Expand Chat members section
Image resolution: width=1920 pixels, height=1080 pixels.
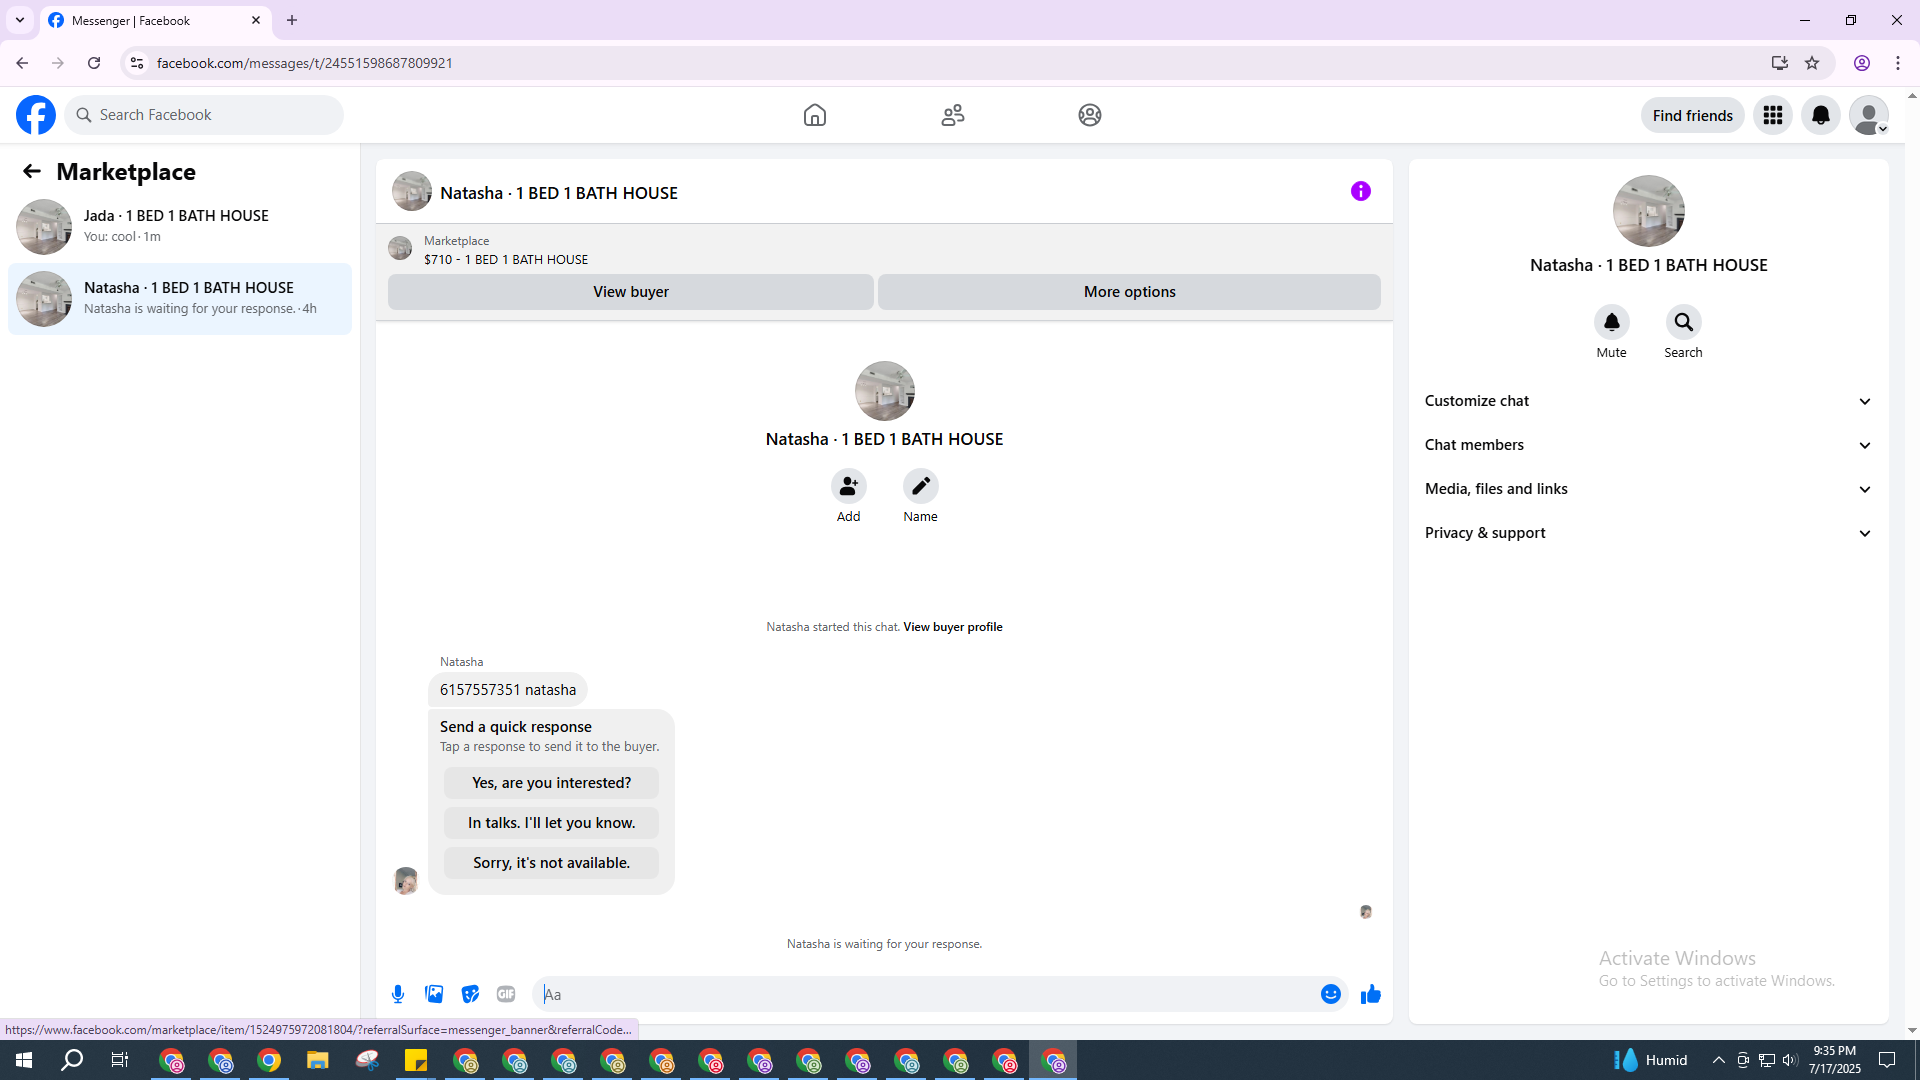(x=1648, y=445)
